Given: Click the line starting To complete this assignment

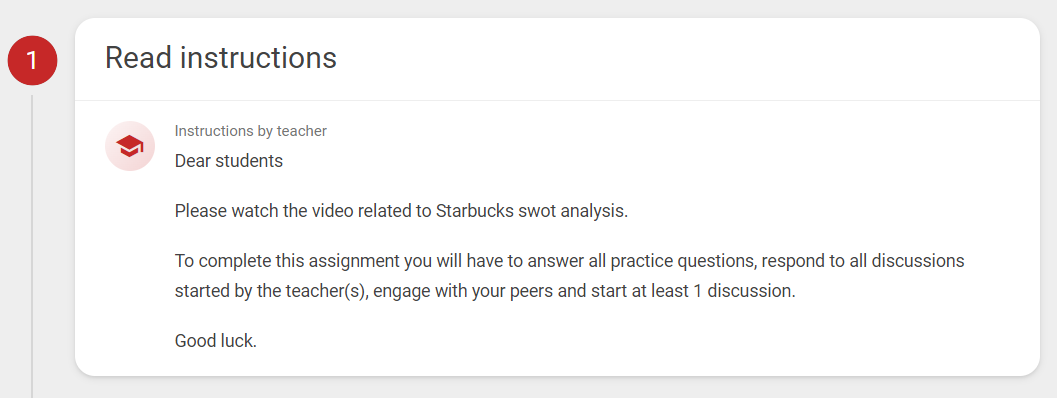Looking at the screenshot, I should pyautogui.click(x=570, y=261).
